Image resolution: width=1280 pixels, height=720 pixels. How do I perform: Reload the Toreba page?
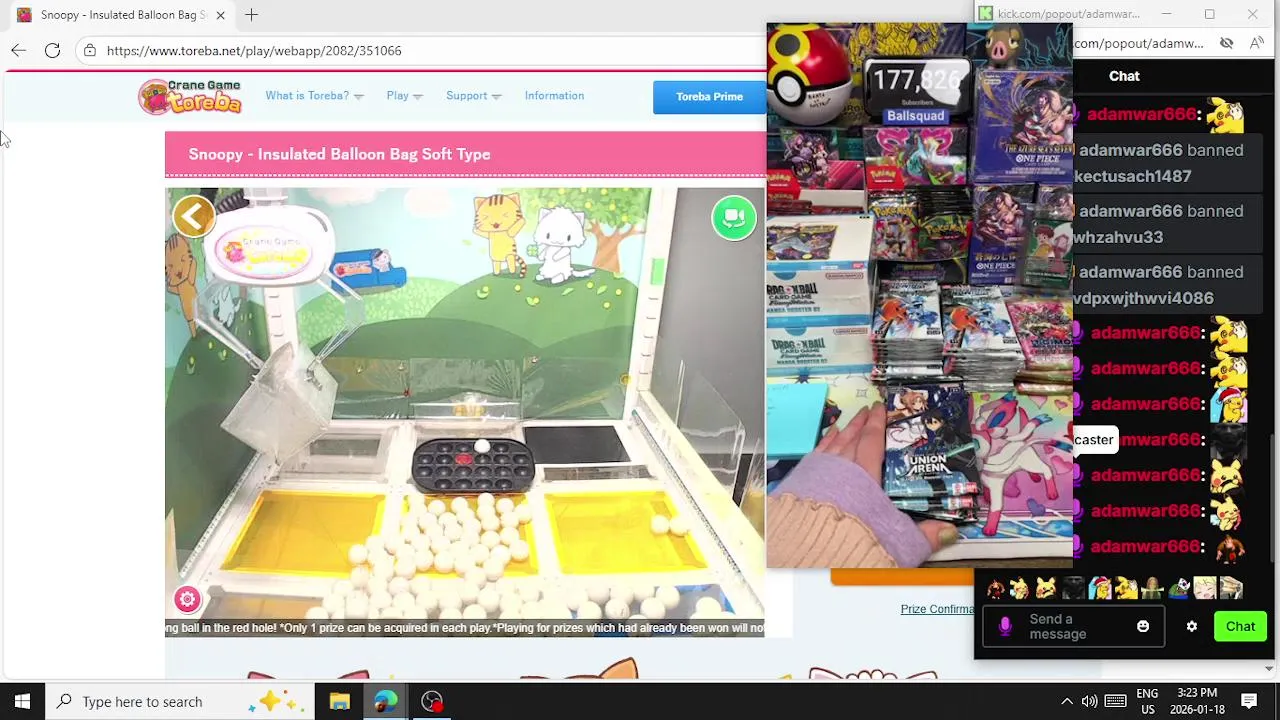(x=52, y=50)
